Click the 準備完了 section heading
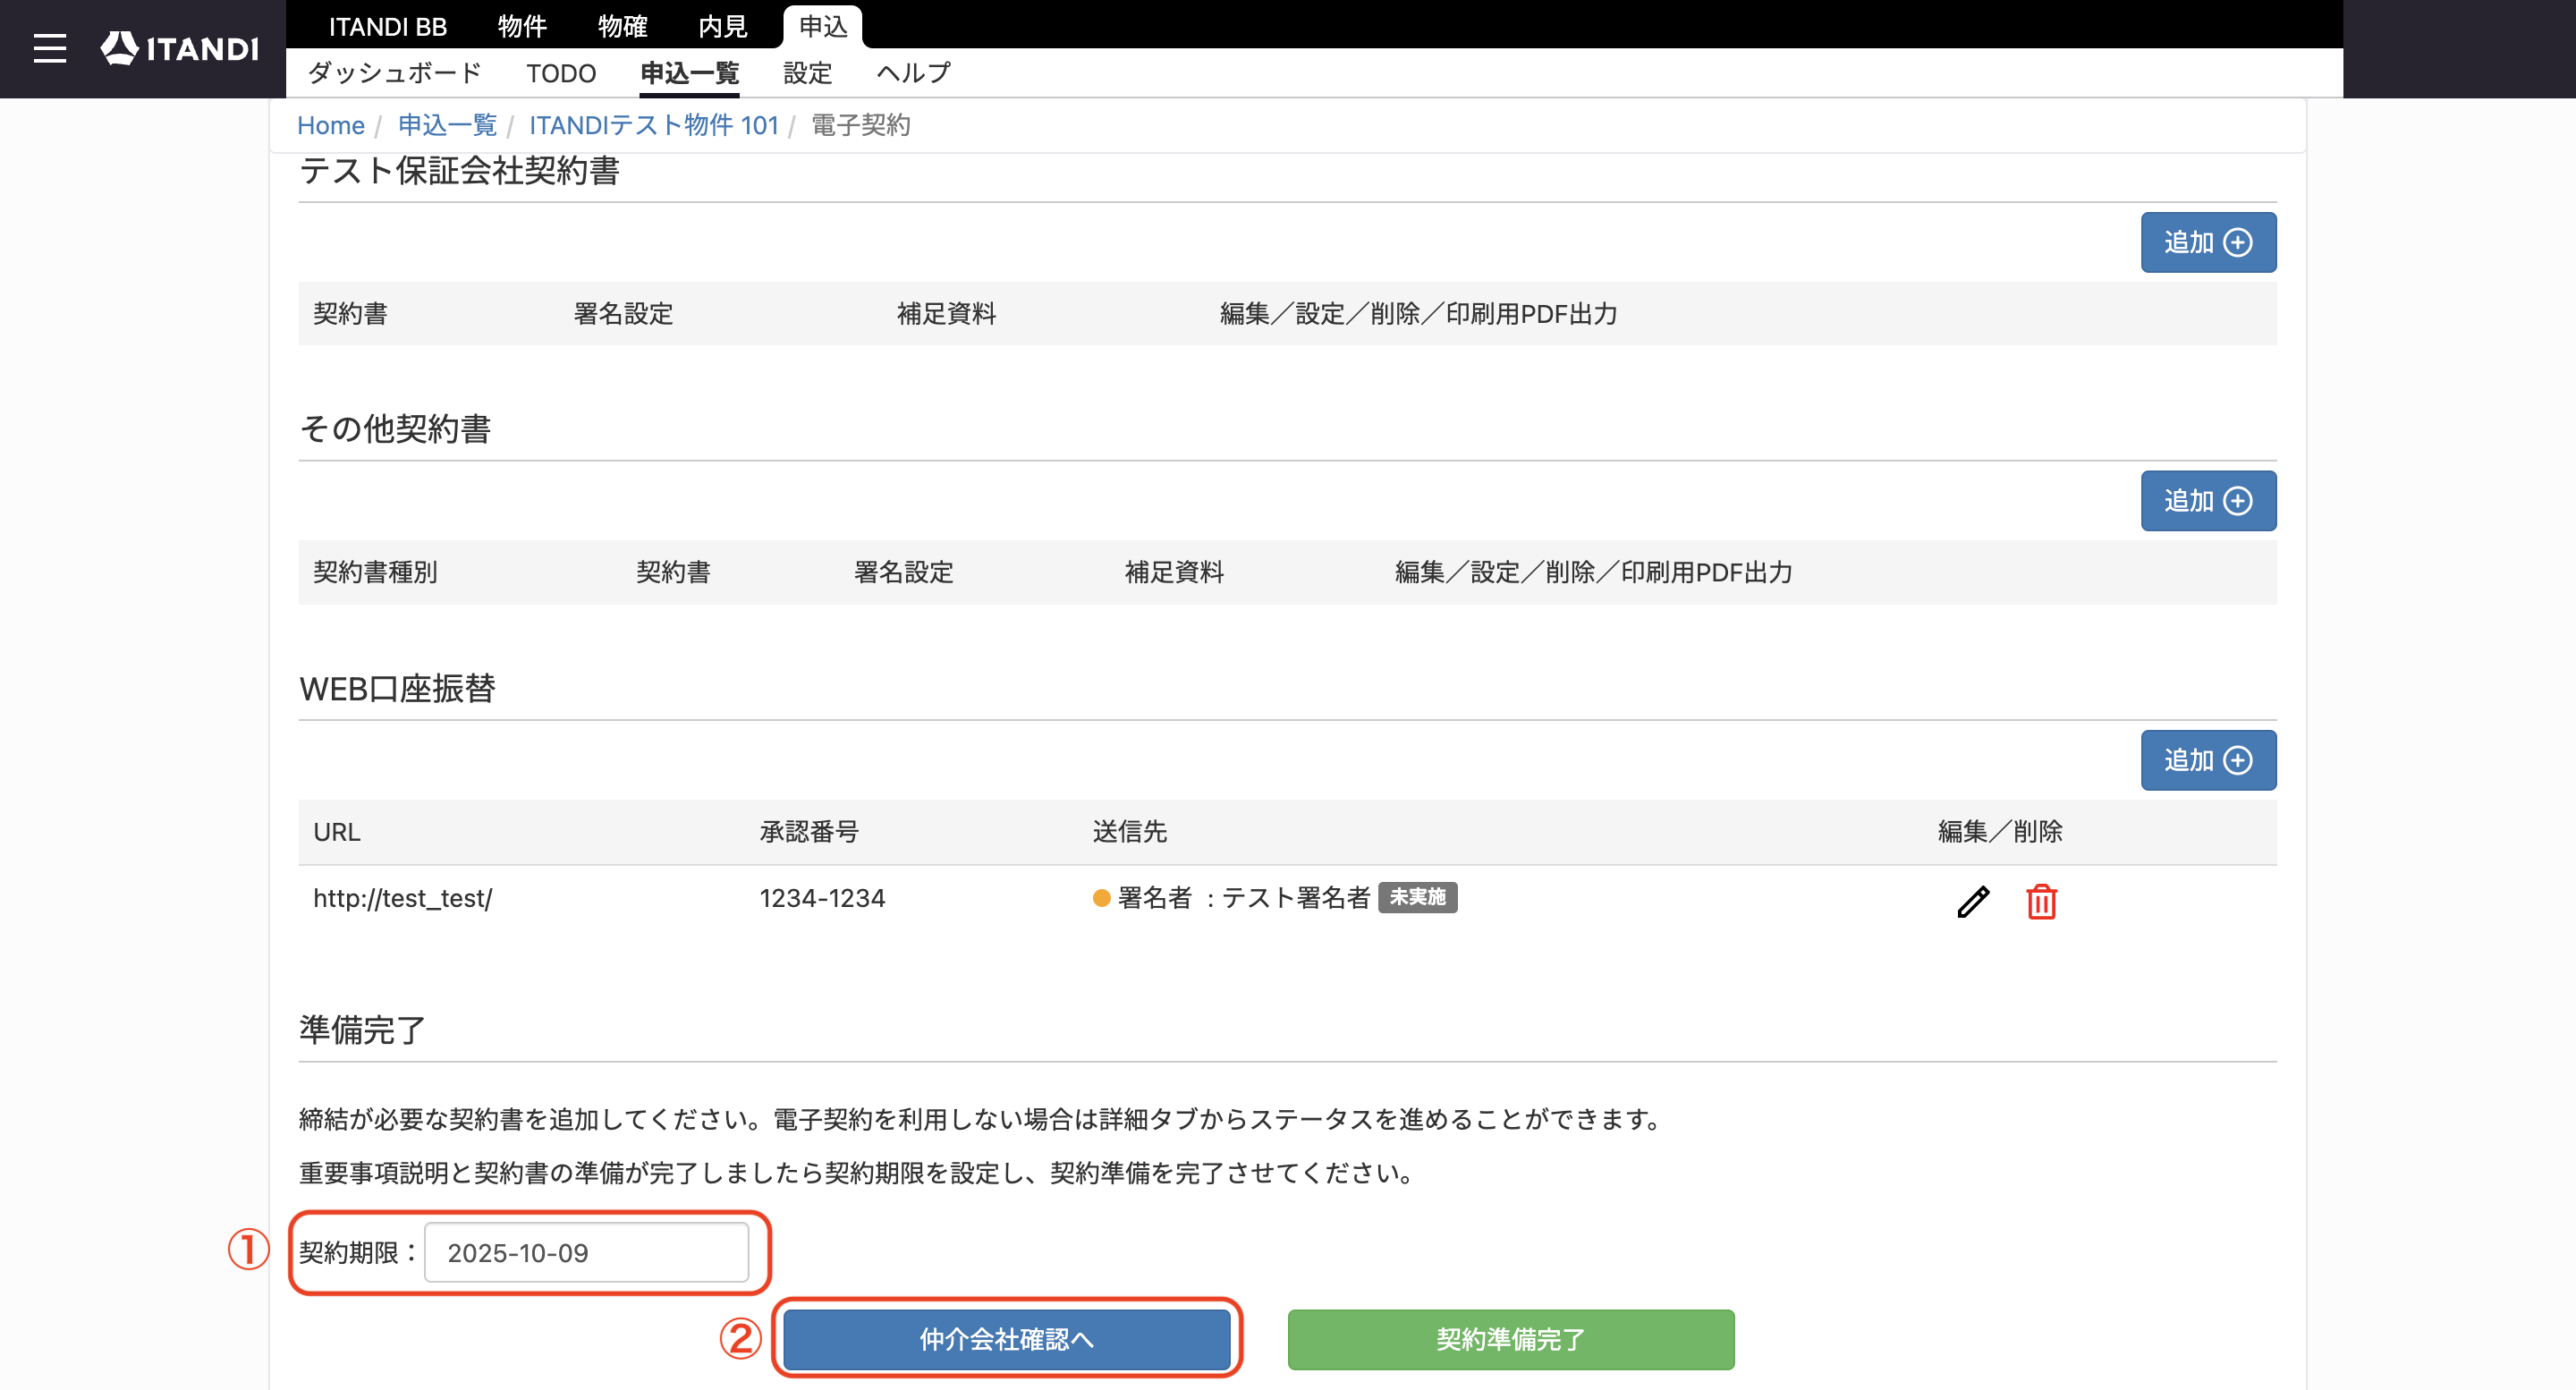This screenshot has width=2576, height=1390. [362, 1030]
